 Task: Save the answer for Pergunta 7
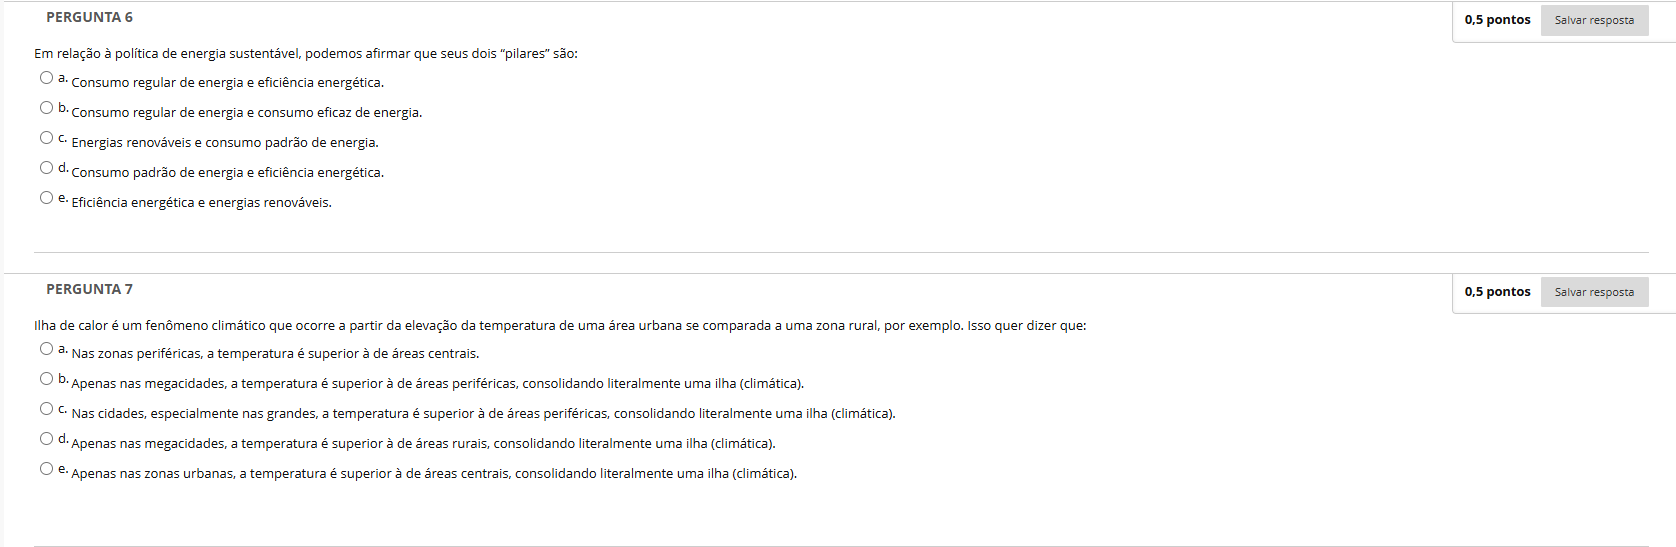coord(1594,292)
